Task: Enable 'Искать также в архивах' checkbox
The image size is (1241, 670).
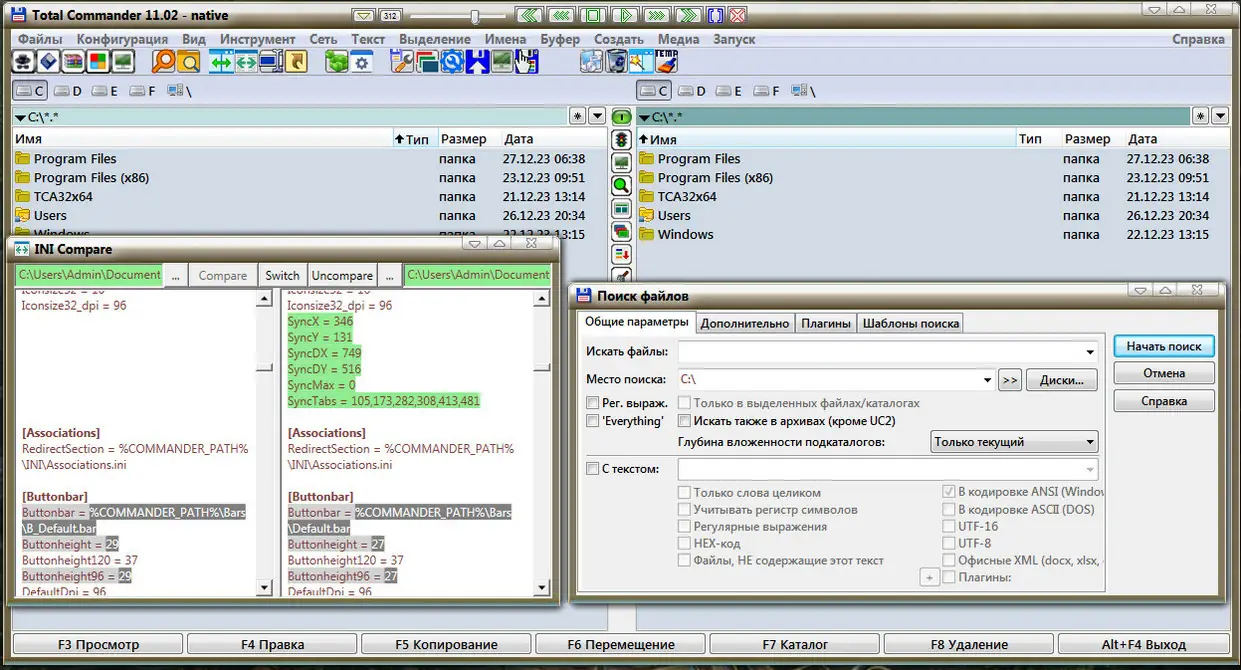Action: (x=685, y=421)
